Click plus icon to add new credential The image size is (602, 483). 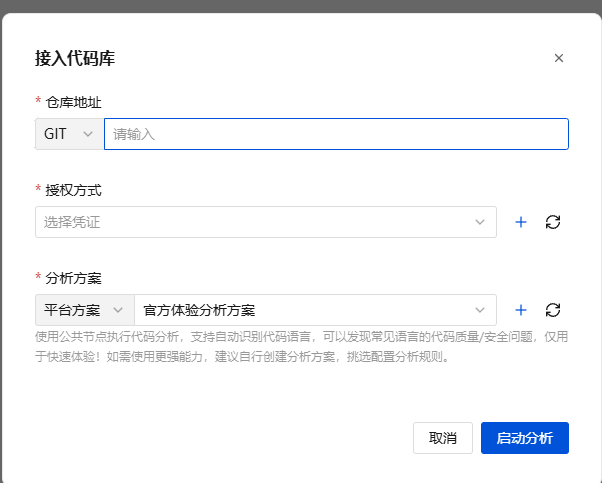click(520, 222)
